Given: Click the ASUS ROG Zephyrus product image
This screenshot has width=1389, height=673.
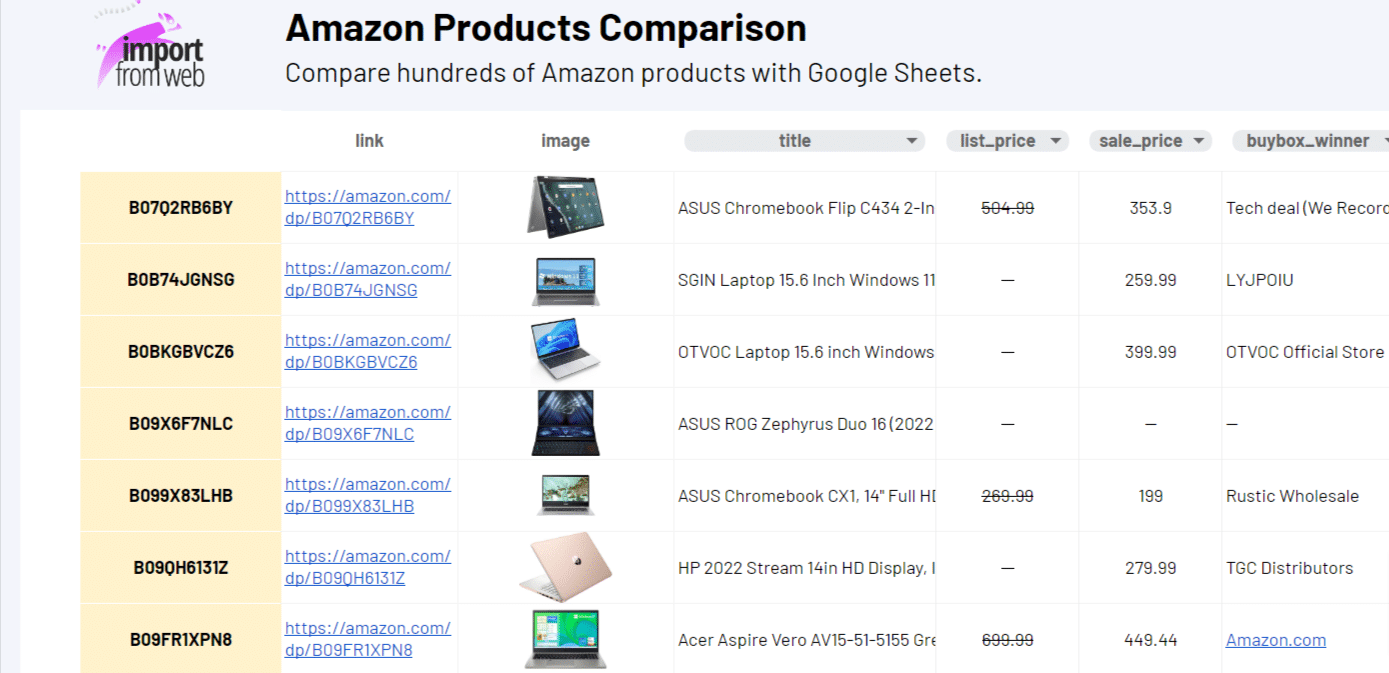Looking at the screenshot, I should tap(566, 423).
